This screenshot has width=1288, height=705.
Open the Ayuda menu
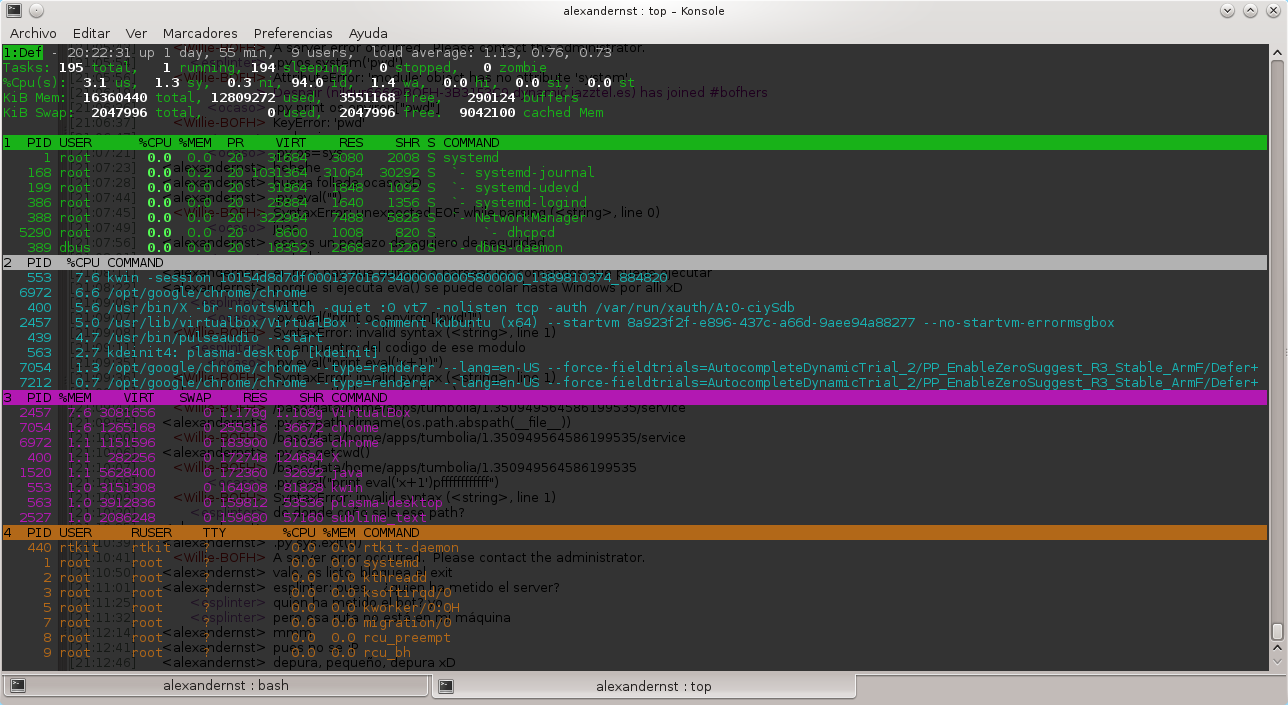click(369, 33)
